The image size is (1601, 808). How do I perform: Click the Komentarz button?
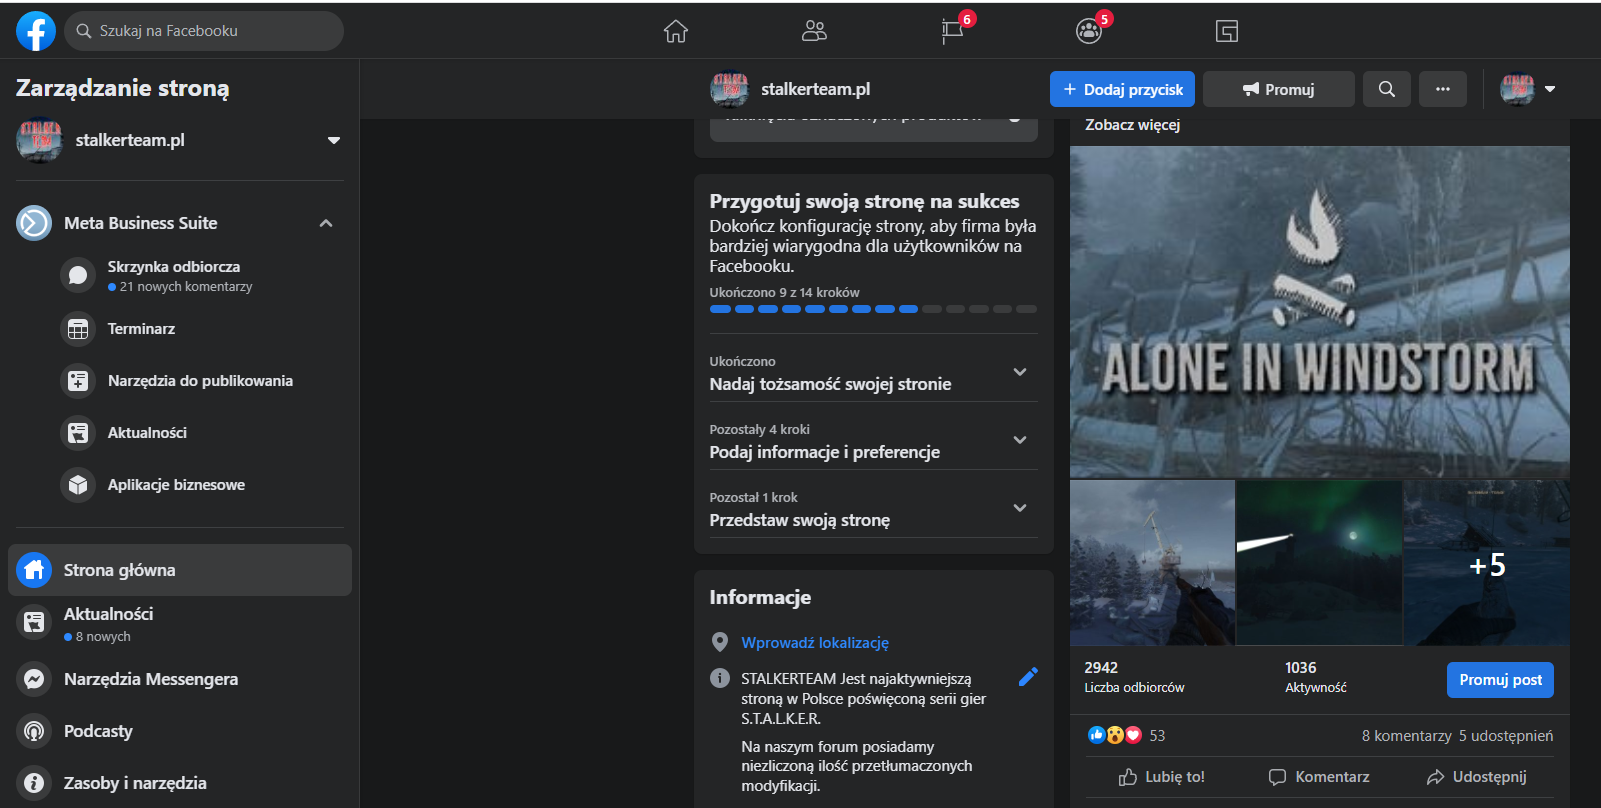coord(1319,777)
